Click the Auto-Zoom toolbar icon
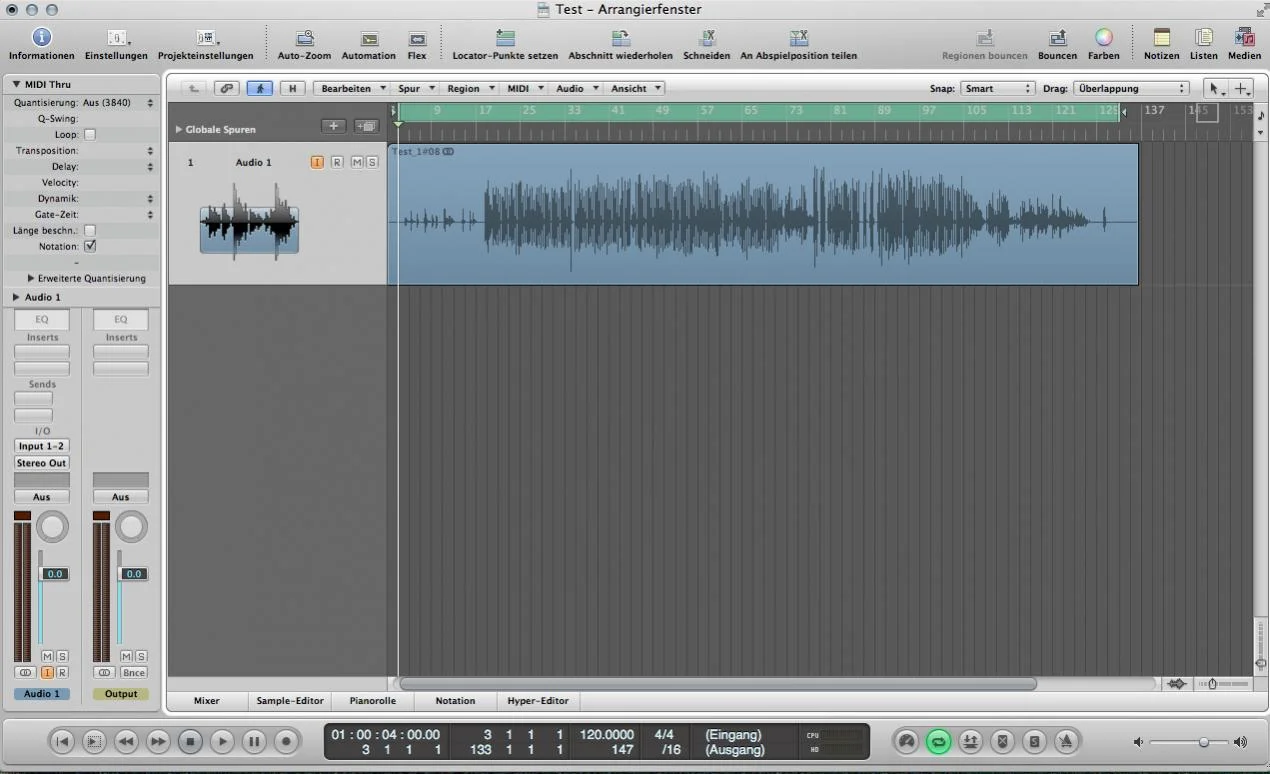 304,39
